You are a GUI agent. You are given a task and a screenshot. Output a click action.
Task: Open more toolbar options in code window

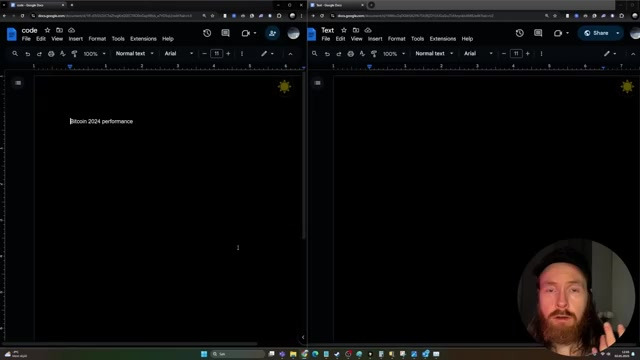click(x=242, y=53)
